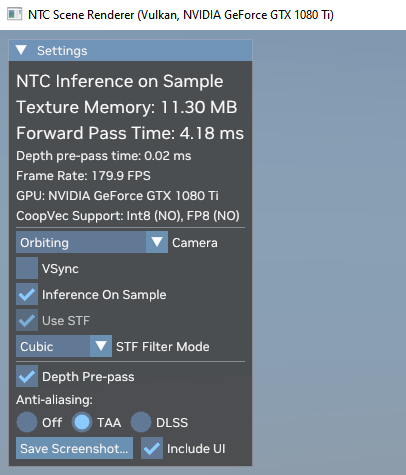Click the Depth Pre-pass label
The image size is (406, 475).
[88, 377]
